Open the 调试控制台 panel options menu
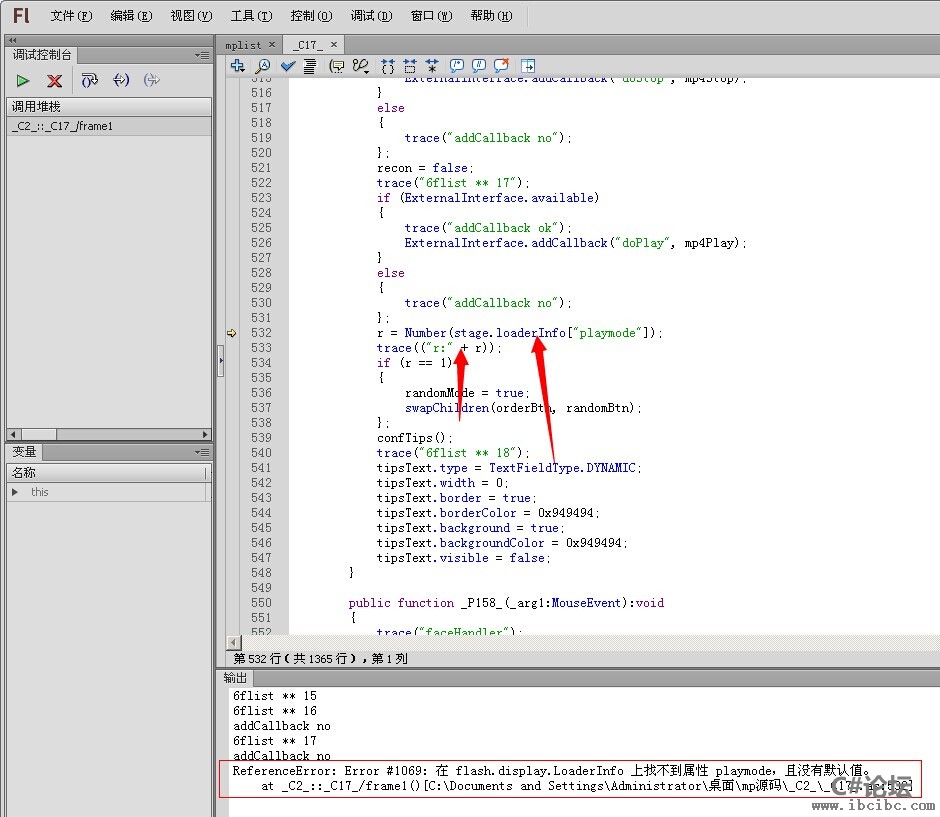The width and height of the screenshot is (940, 817). (202, 55)
